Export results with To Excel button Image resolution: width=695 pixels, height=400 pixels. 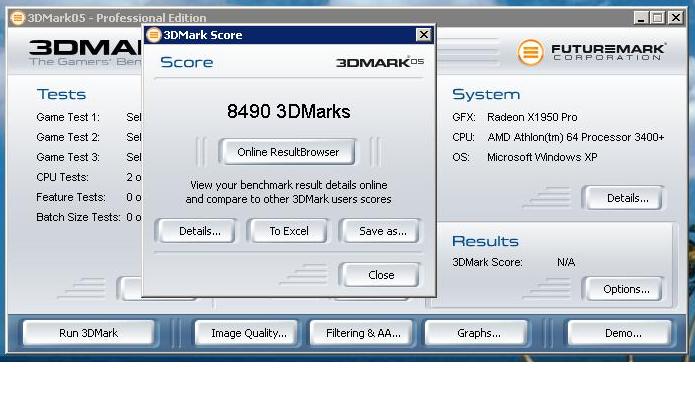pos(289,231)
